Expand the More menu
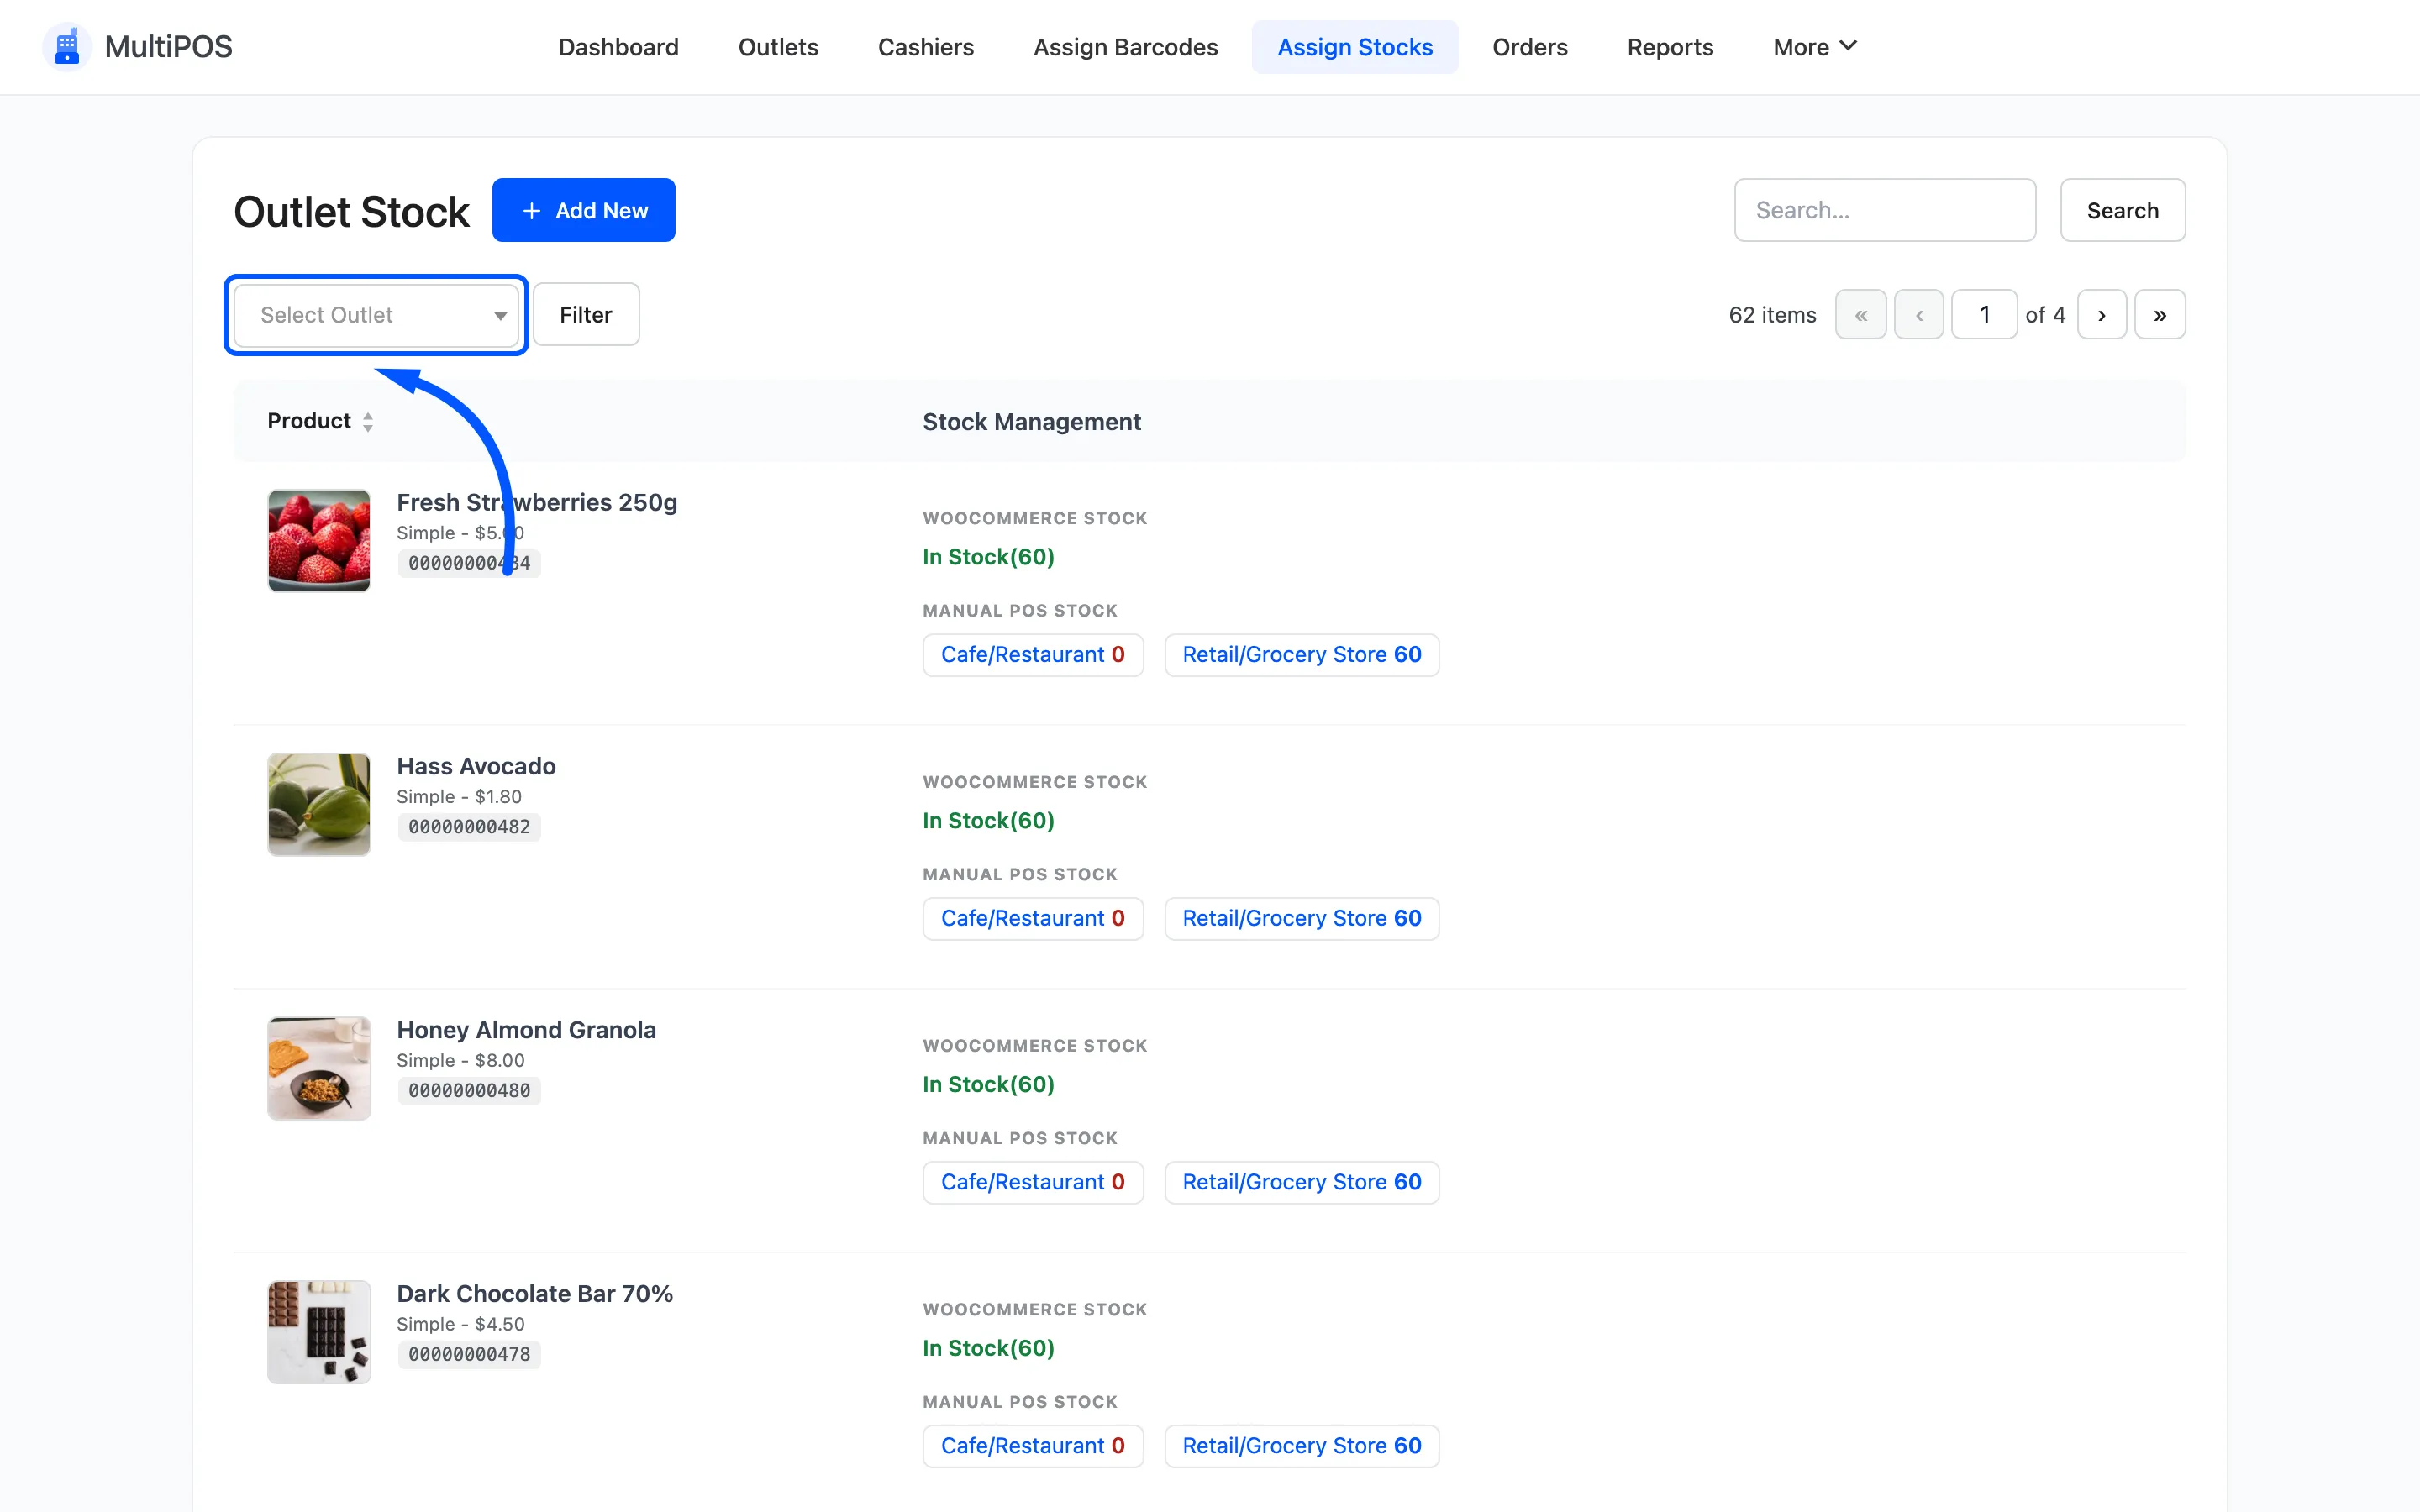 pos(1814,47)
